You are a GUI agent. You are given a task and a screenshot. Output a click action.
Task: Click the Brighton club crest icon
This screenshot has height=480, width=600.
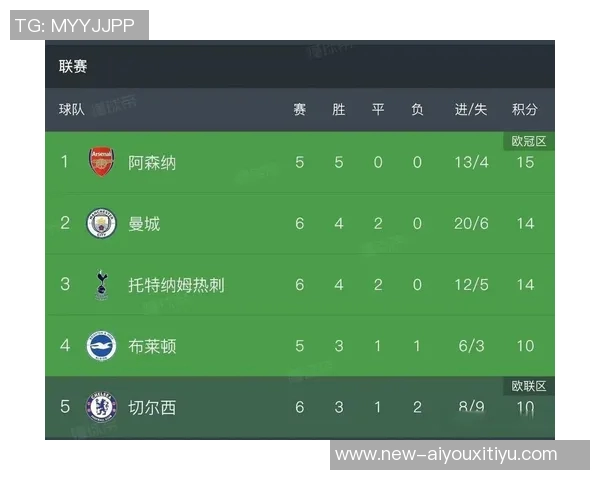point(101,346)
